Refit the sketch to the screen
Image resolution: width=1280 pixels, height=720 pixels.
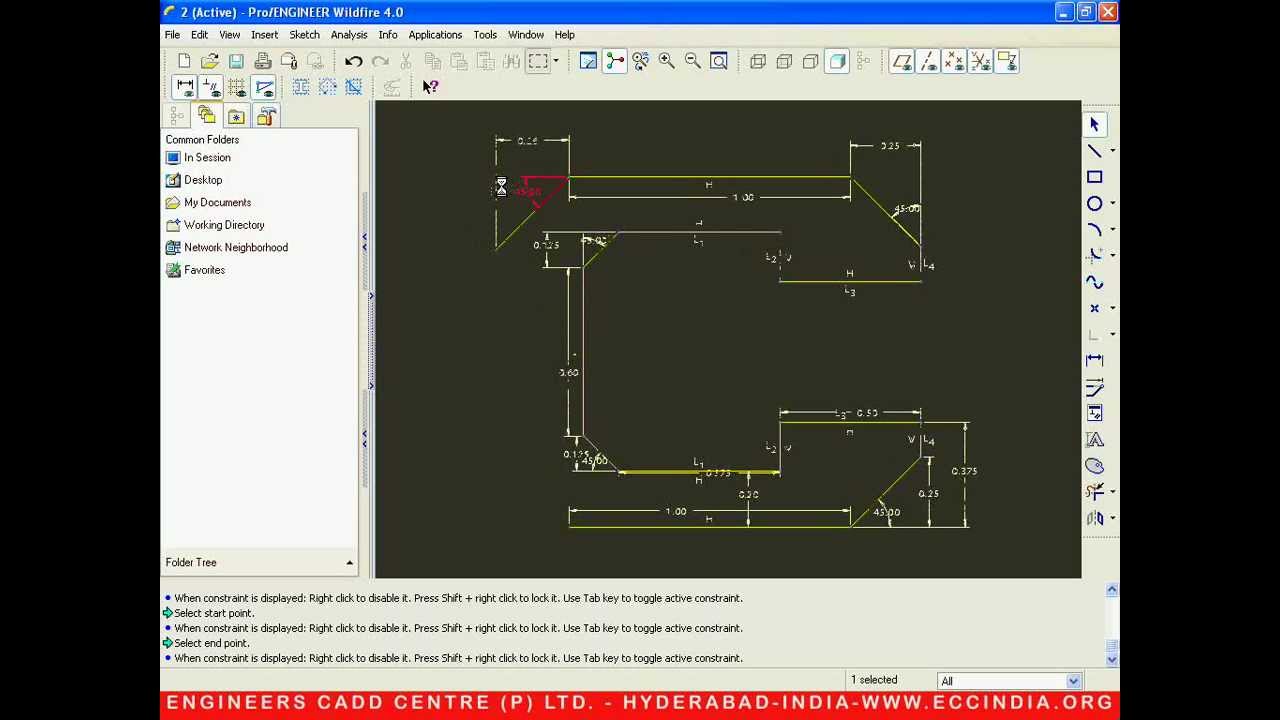718,61
